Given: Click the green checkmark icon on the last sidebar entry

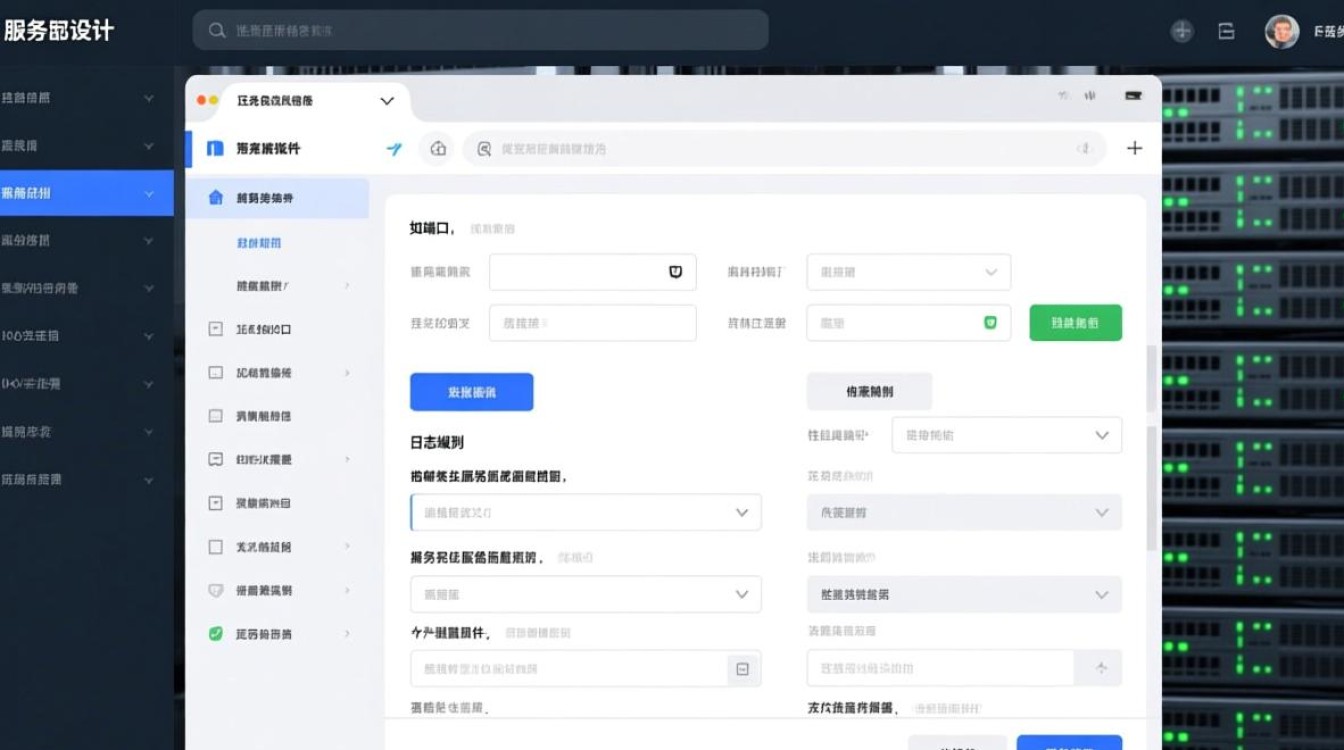Looking at the screenshot, I should [216, 633].
